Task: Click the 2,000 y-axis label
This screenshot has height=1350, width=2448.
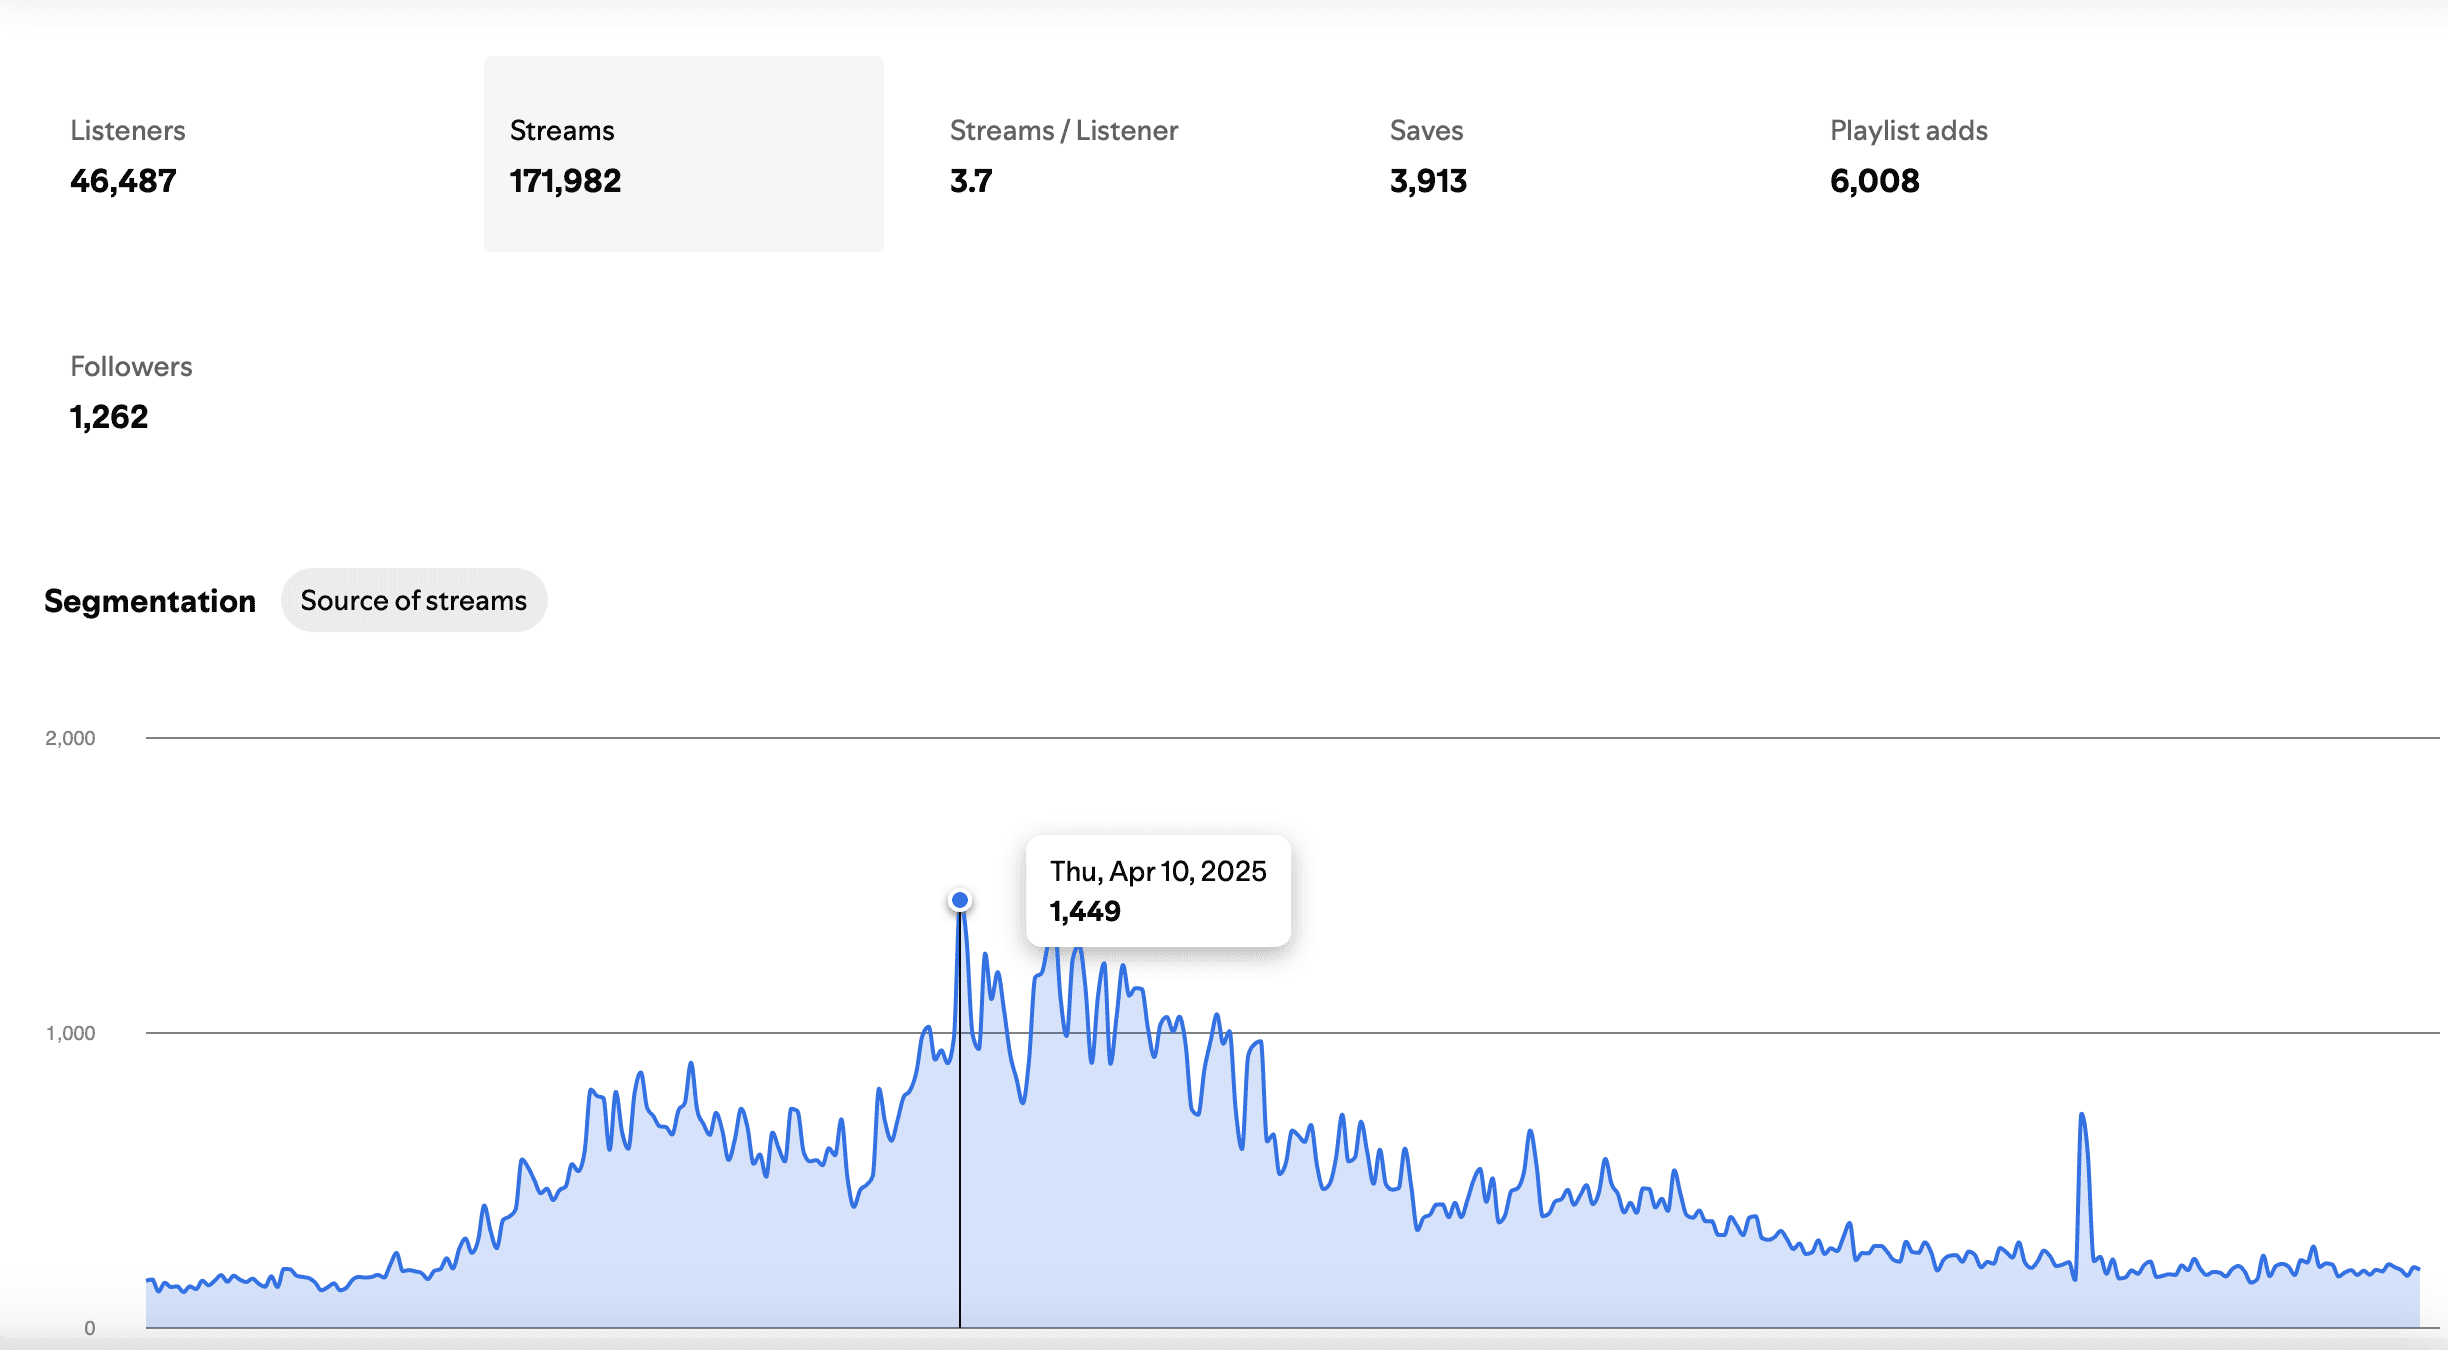Action: click(x=70, y=738)
